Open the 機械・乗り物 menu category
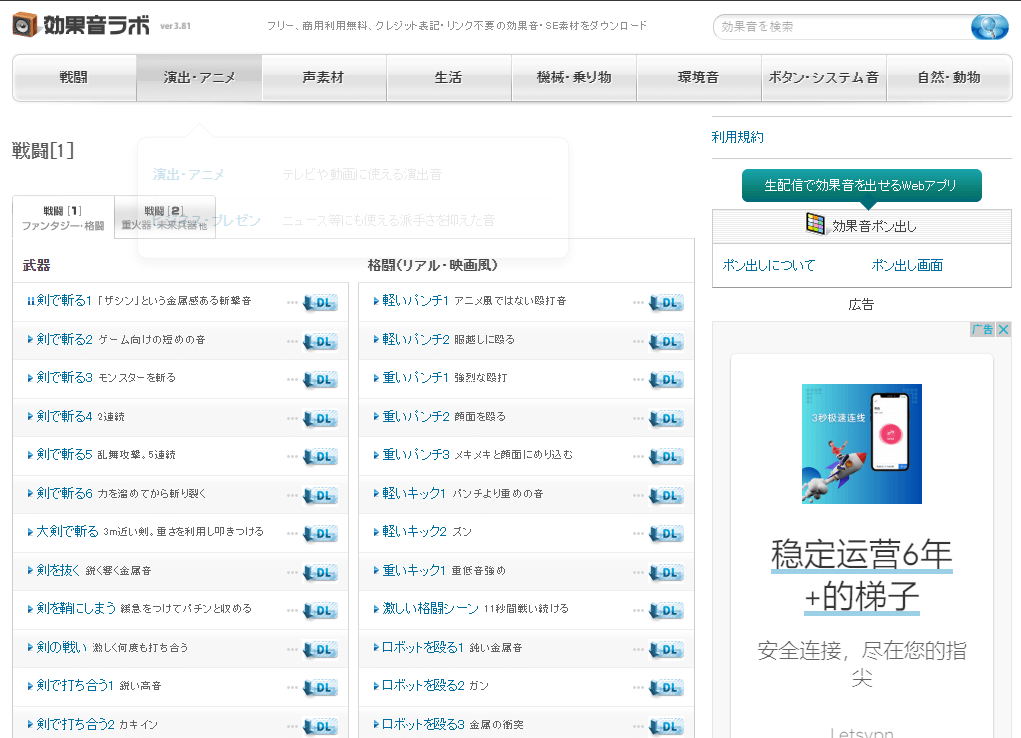Viewport: 1021px width, 738px height. tap(574, 78)
